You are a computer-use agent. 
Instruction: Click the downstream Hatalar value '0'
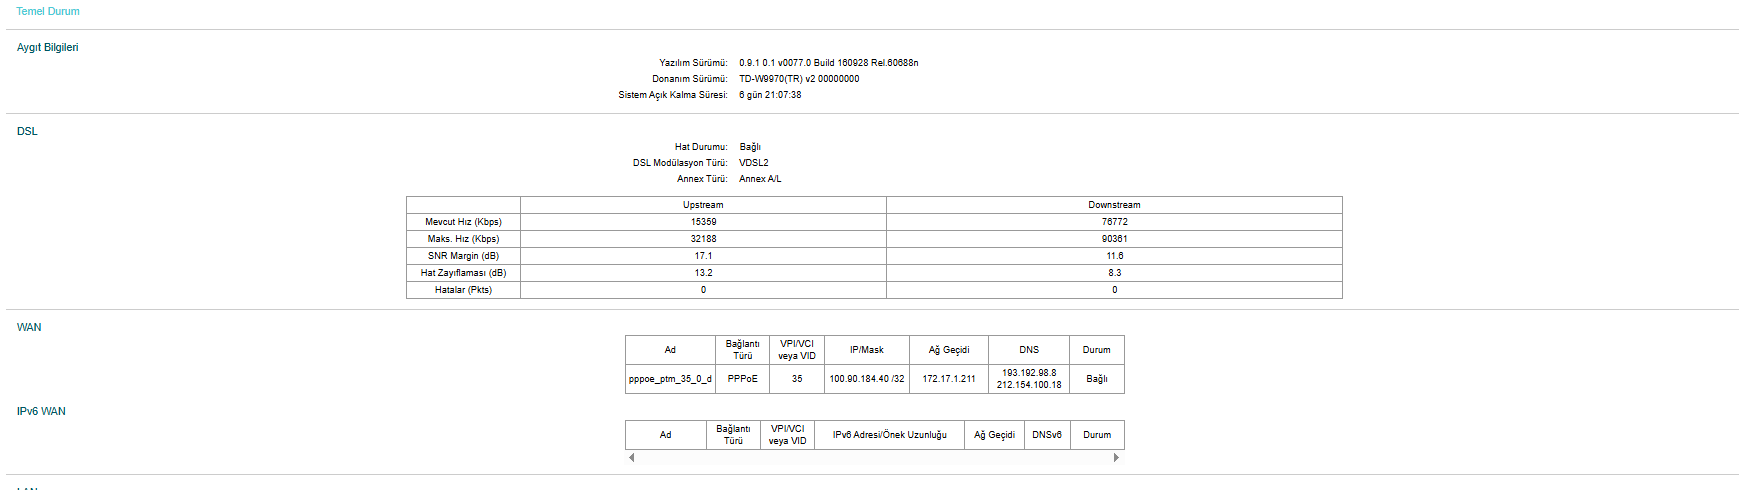[1114, 290]
